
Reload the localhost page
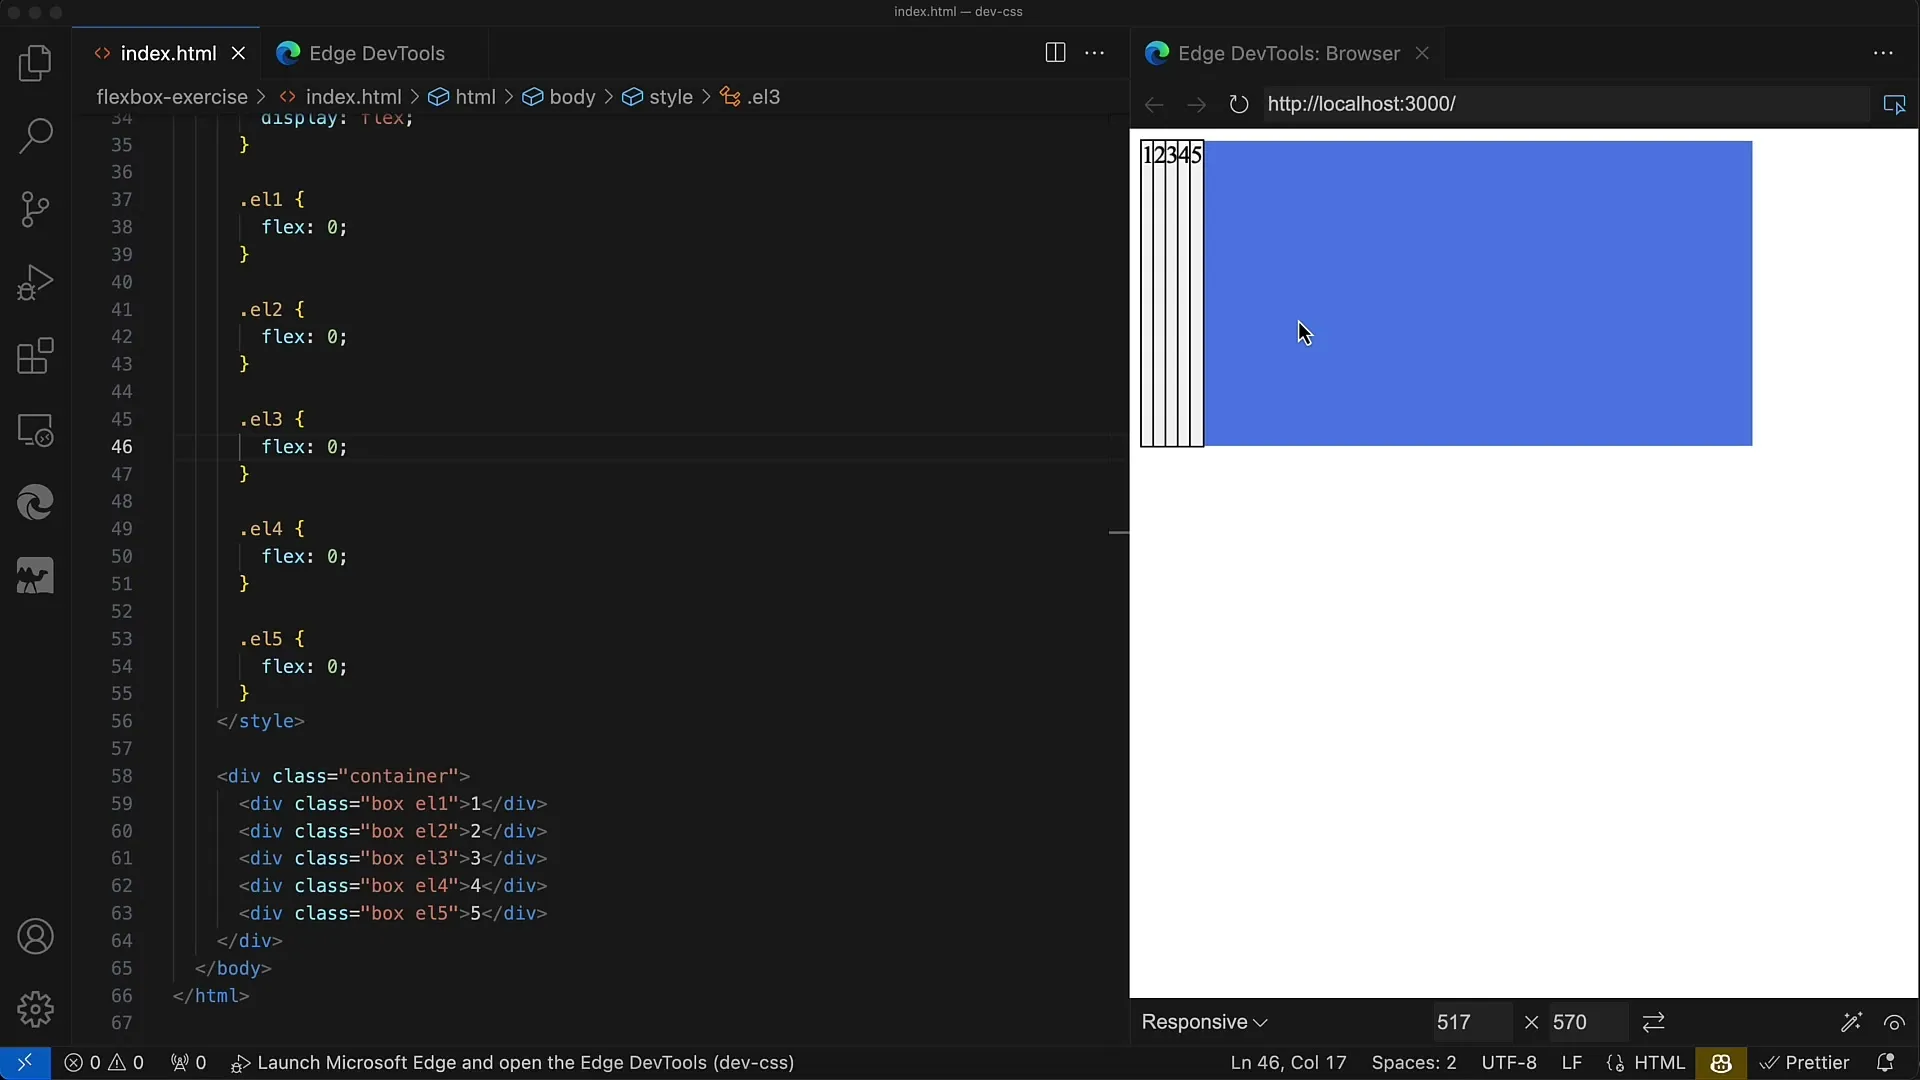pyautogui.click(x=1239, y=104)
